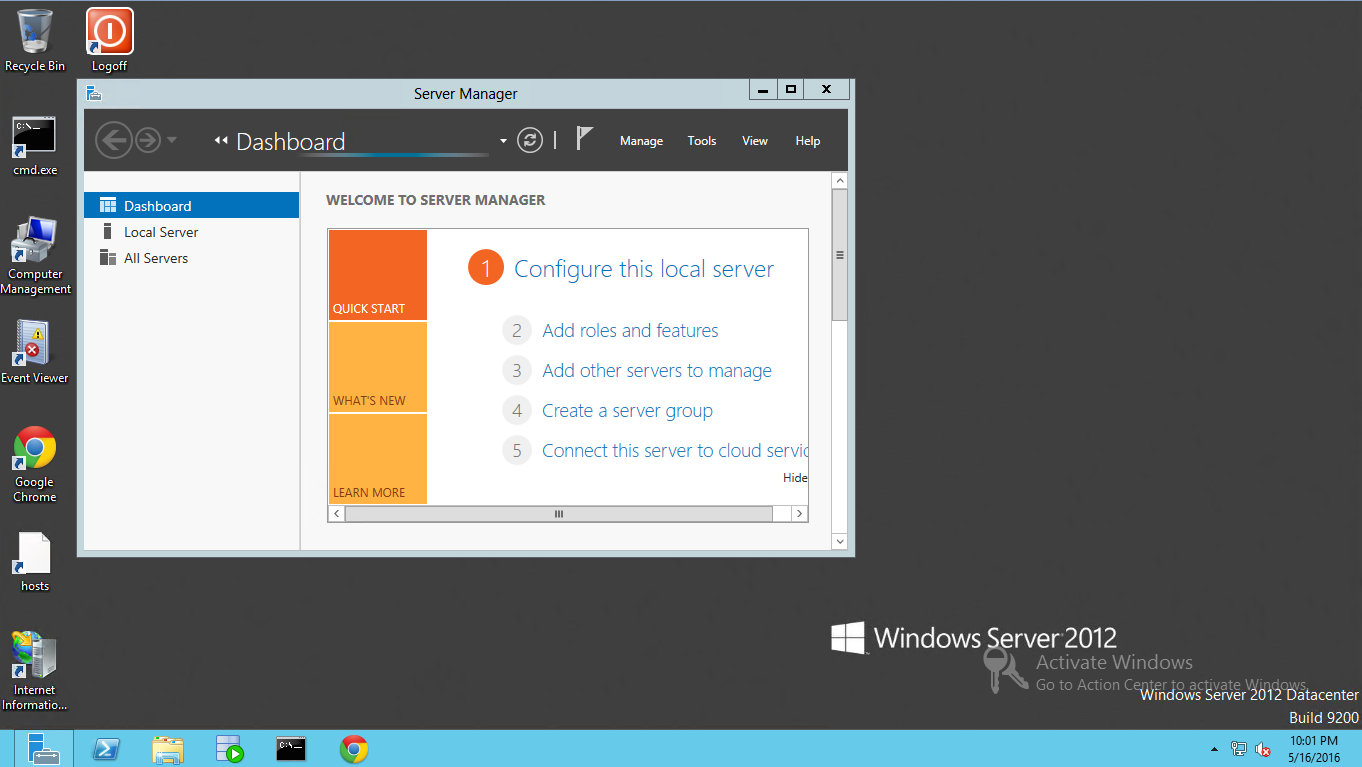This screenshot has width=1362, height=767.
Task: Open the notifications flag
Action: pos(585,139)
